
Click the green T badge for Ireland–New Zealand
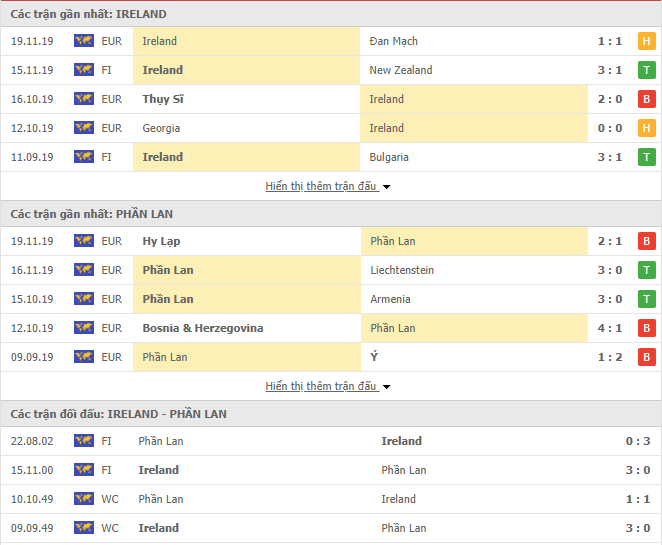click(646, 70)
